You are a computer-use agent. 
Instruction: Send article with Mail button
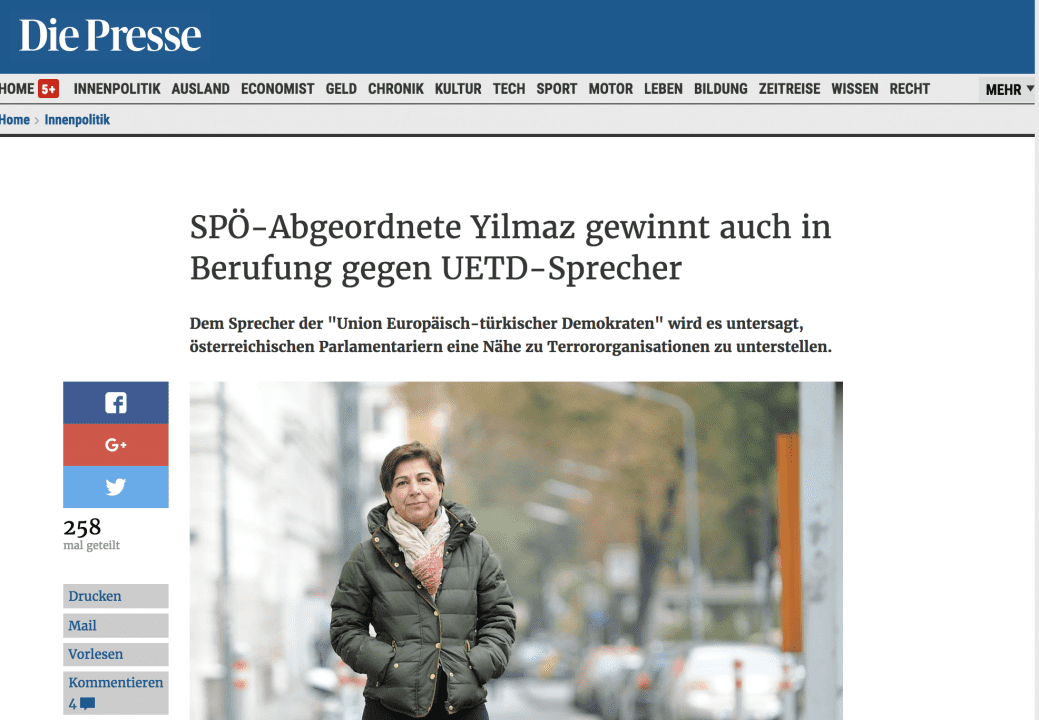click(115, 625)
